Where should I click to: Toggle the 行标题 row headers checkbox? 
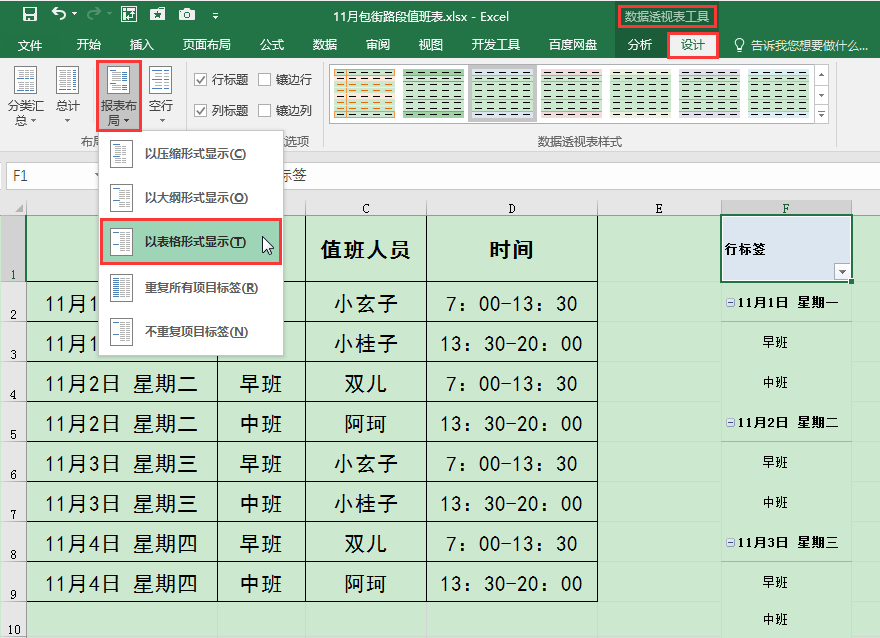(x=201, y=80)
